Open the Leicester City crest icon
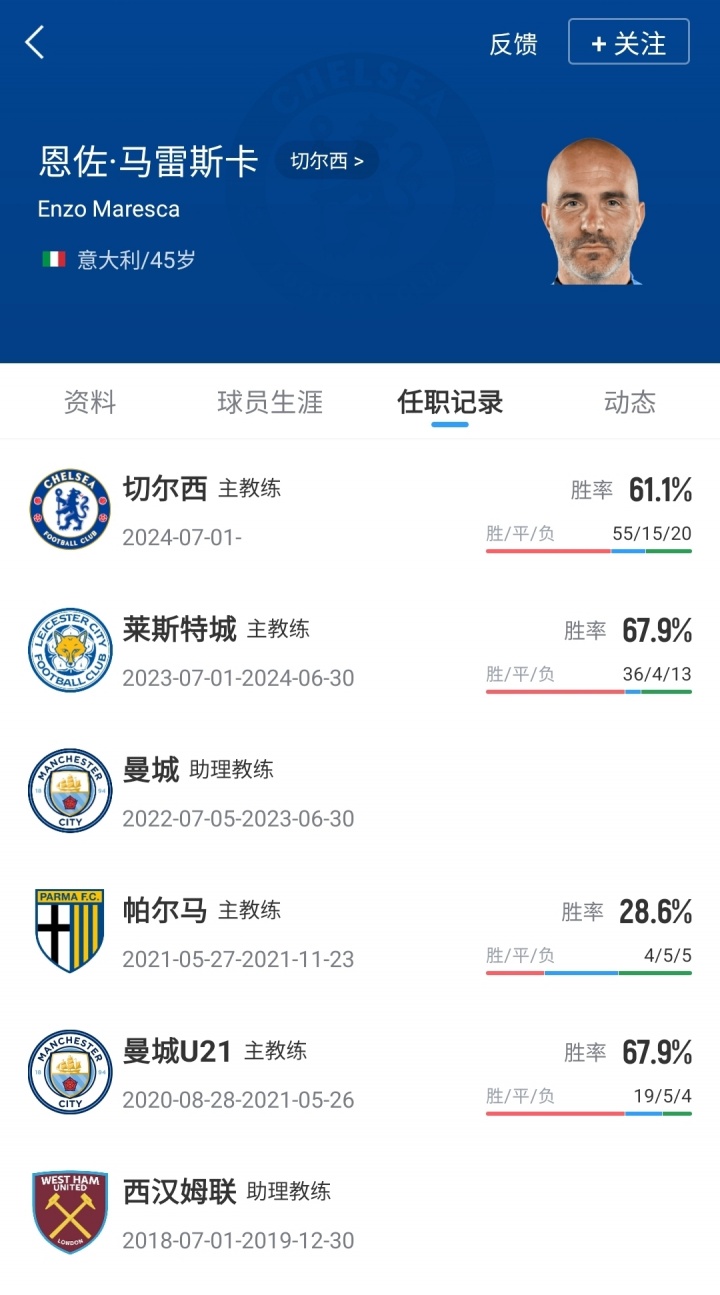This screenshot has height=1295, width=720. (x=70, y=650)
